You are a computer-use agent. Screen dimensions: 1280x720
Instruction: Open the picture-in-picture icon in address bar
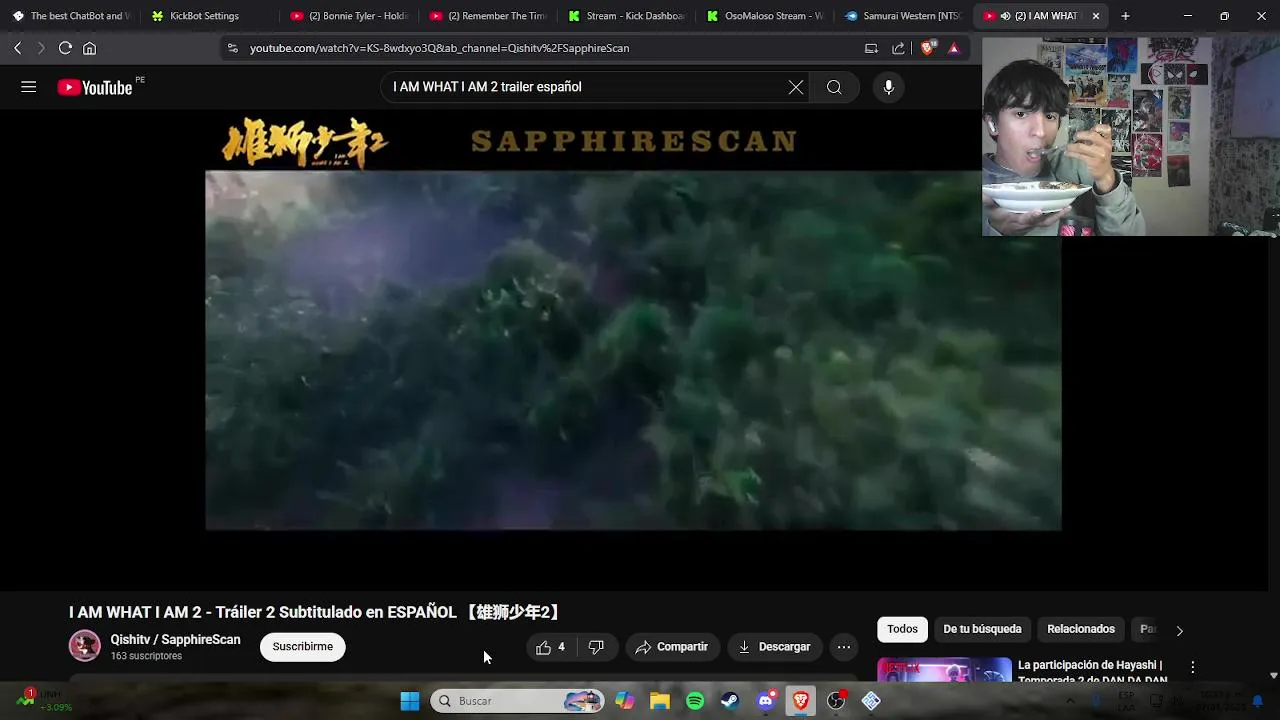(x=871, y=48)
